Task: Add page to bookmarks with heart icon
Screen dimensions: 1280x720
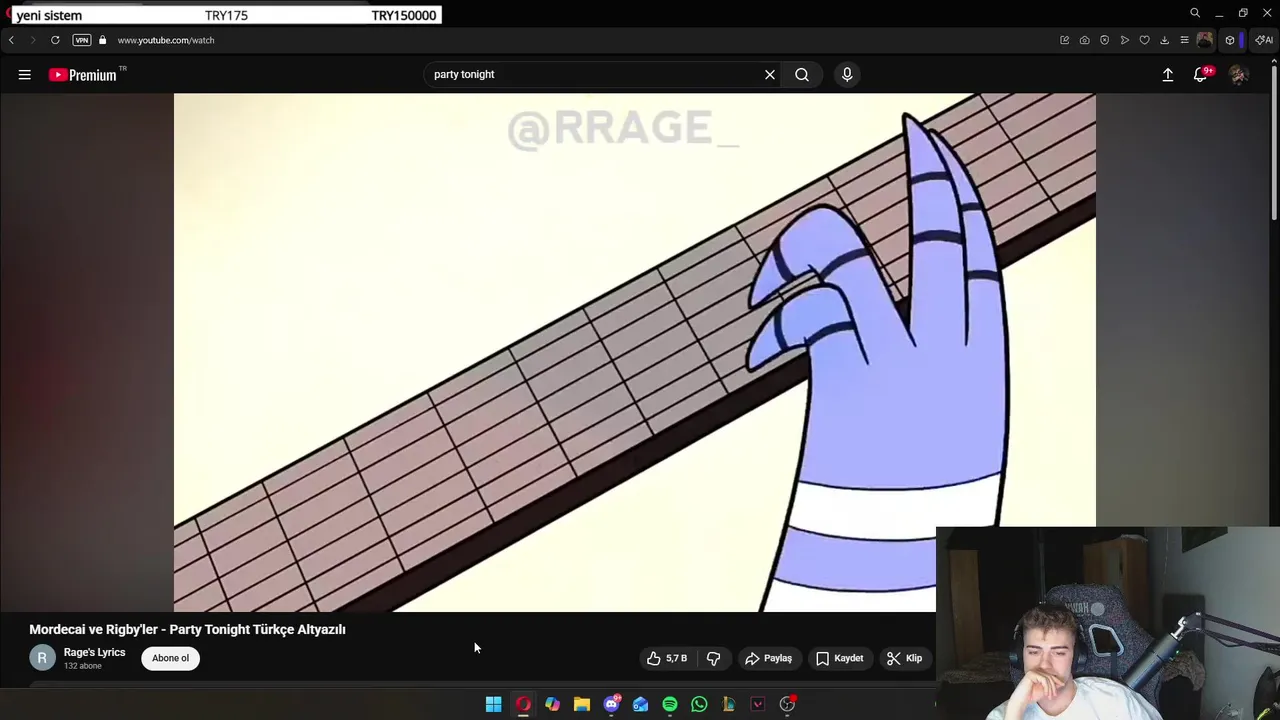Action: click(1145, 40)
